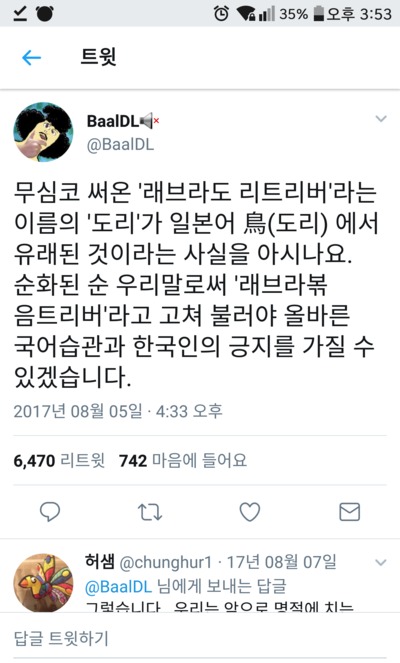
Task: Expand the BaalDL tweet options chevron
Action: 381,119
